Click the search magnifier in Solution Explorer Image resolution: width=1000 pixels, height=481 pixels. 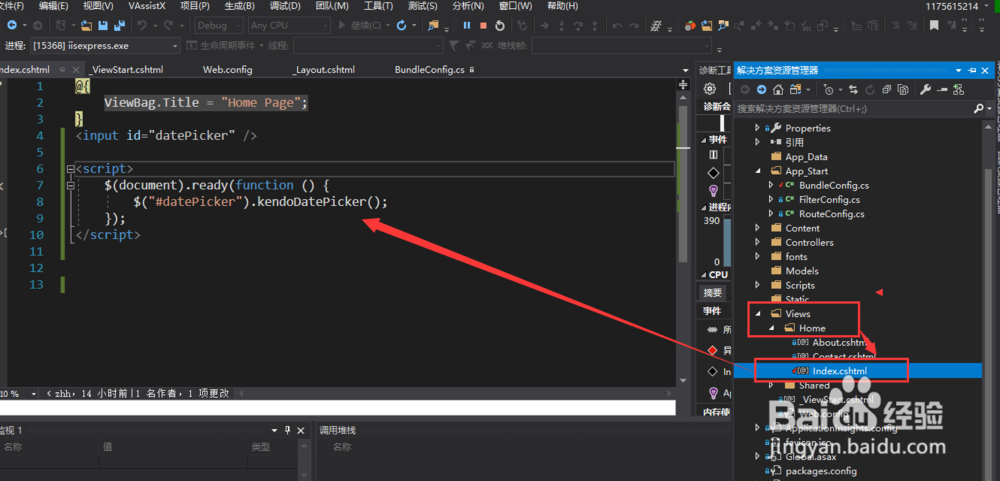tap(979, 108)
